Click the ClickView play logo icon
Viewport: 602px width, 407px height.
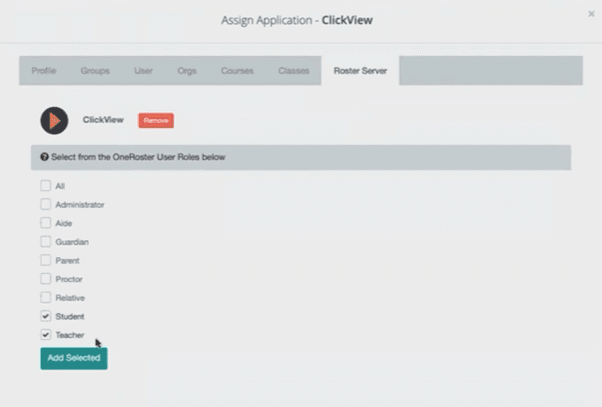pyautogui.click(x=53, y=120)
